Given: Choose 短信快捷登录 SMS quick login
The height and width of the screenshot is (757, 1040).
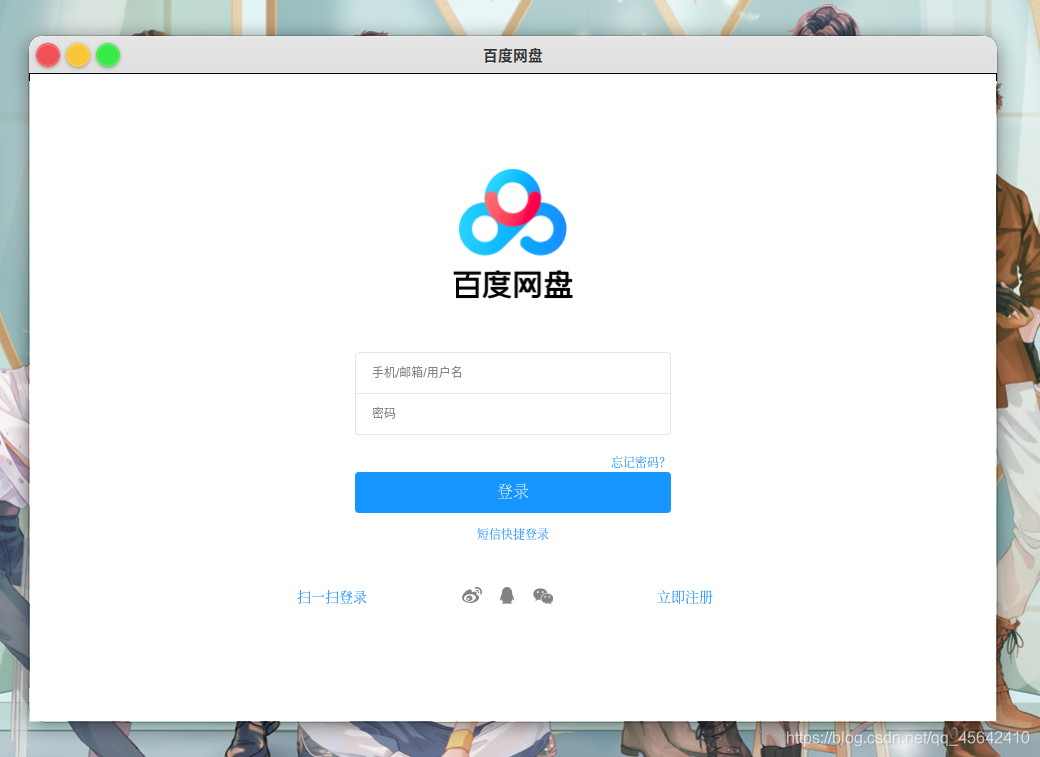Looking at the screenshot, I should [513, 534].
